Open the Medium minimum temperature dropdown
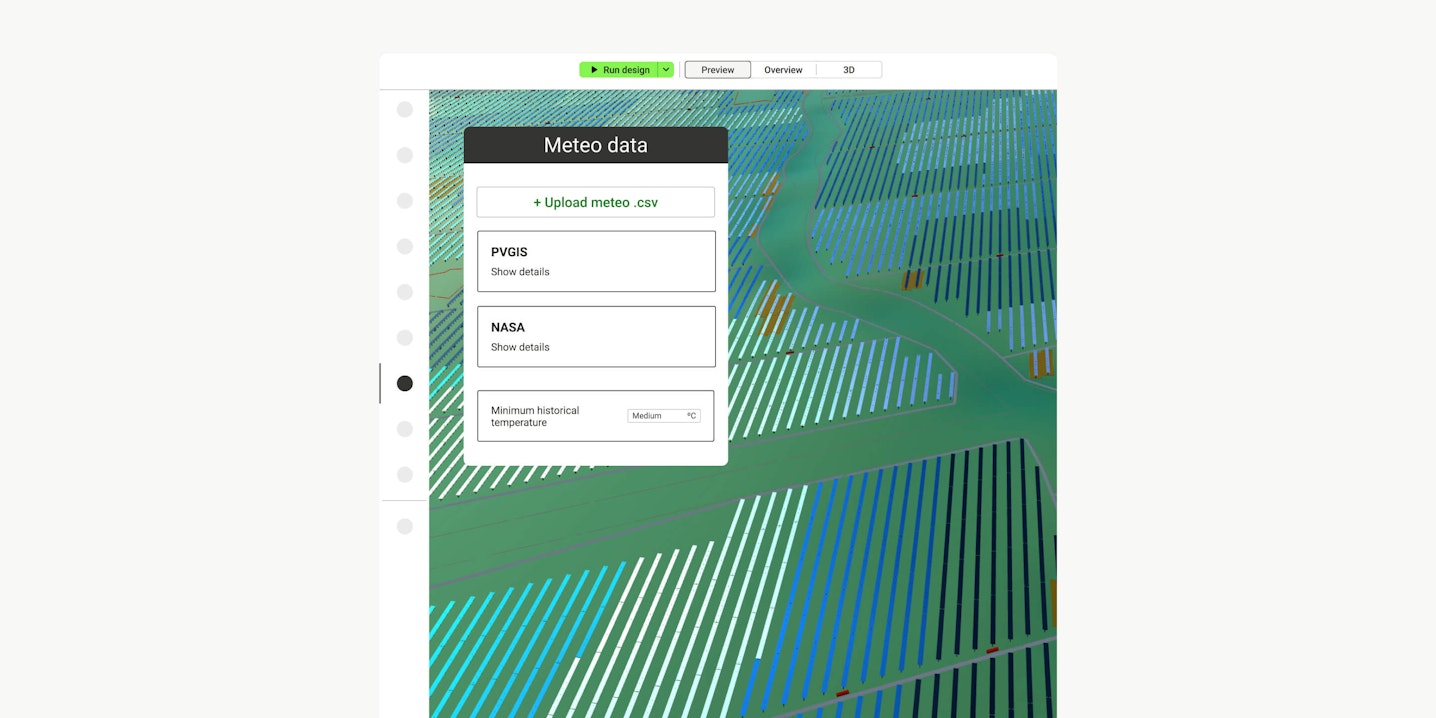1436x718 pixels. (x=663, y=416)
